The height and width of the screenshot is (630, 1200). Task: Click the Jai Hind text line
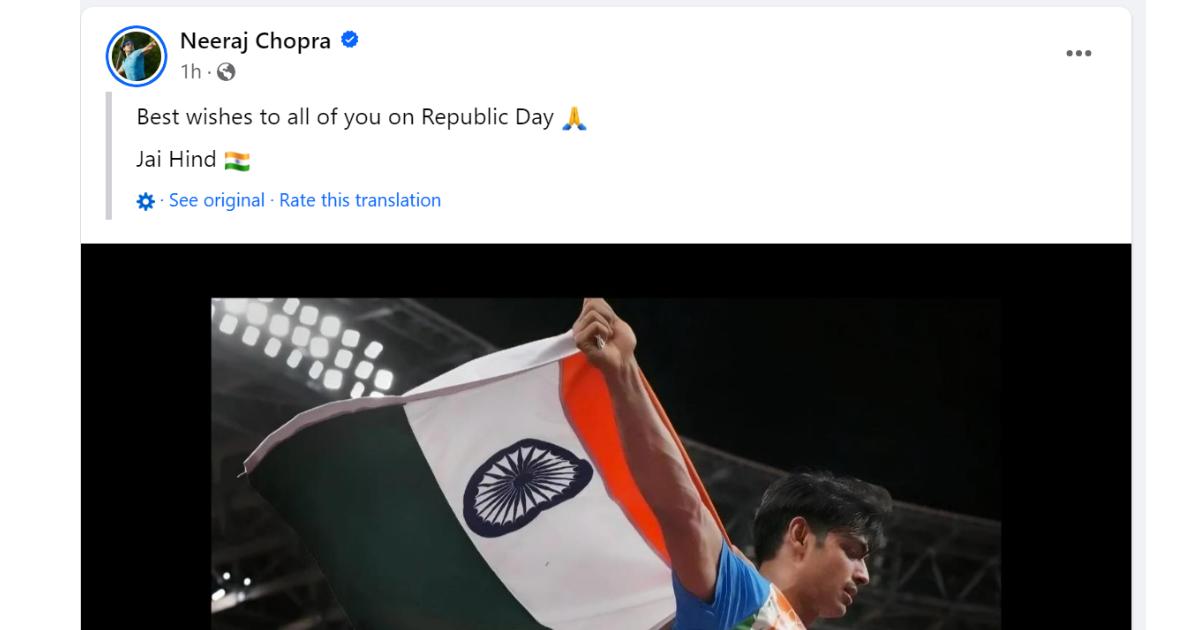coord(177,159)
